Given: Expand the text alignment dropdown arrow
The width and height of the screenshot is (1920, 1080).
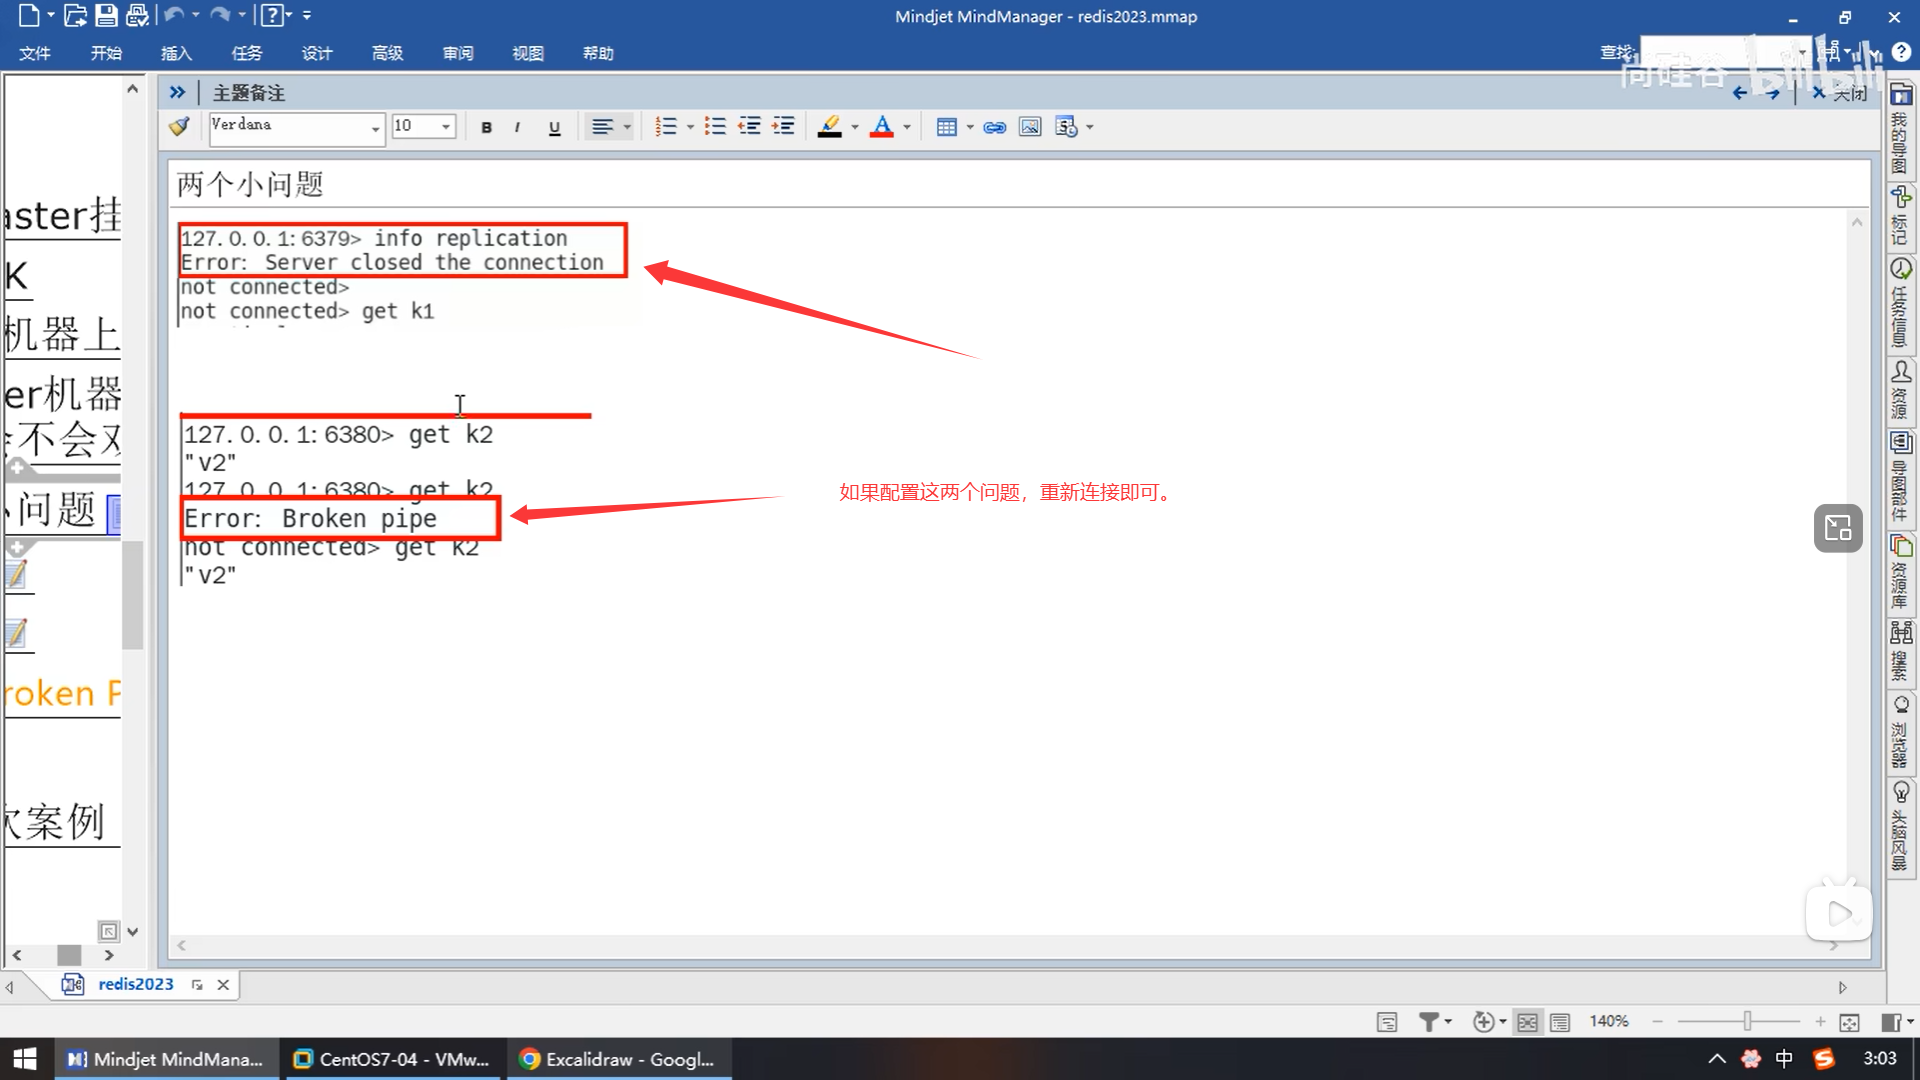Looking at the screenshot, I should [627, 127].
